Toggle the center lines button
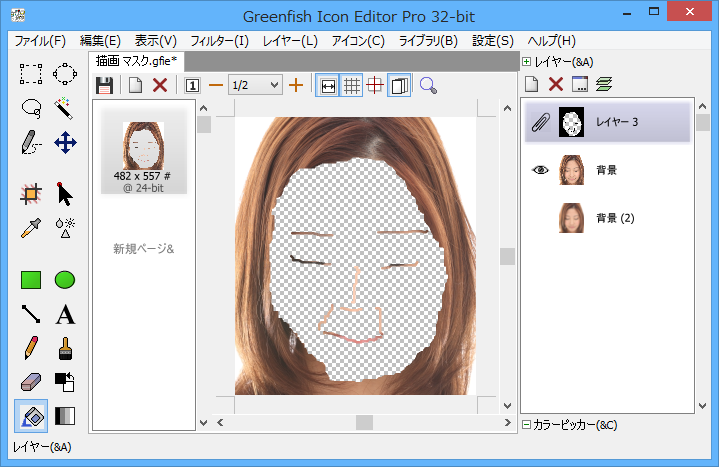Viewport: 719px width, 467px height. (x=375, y=86)
